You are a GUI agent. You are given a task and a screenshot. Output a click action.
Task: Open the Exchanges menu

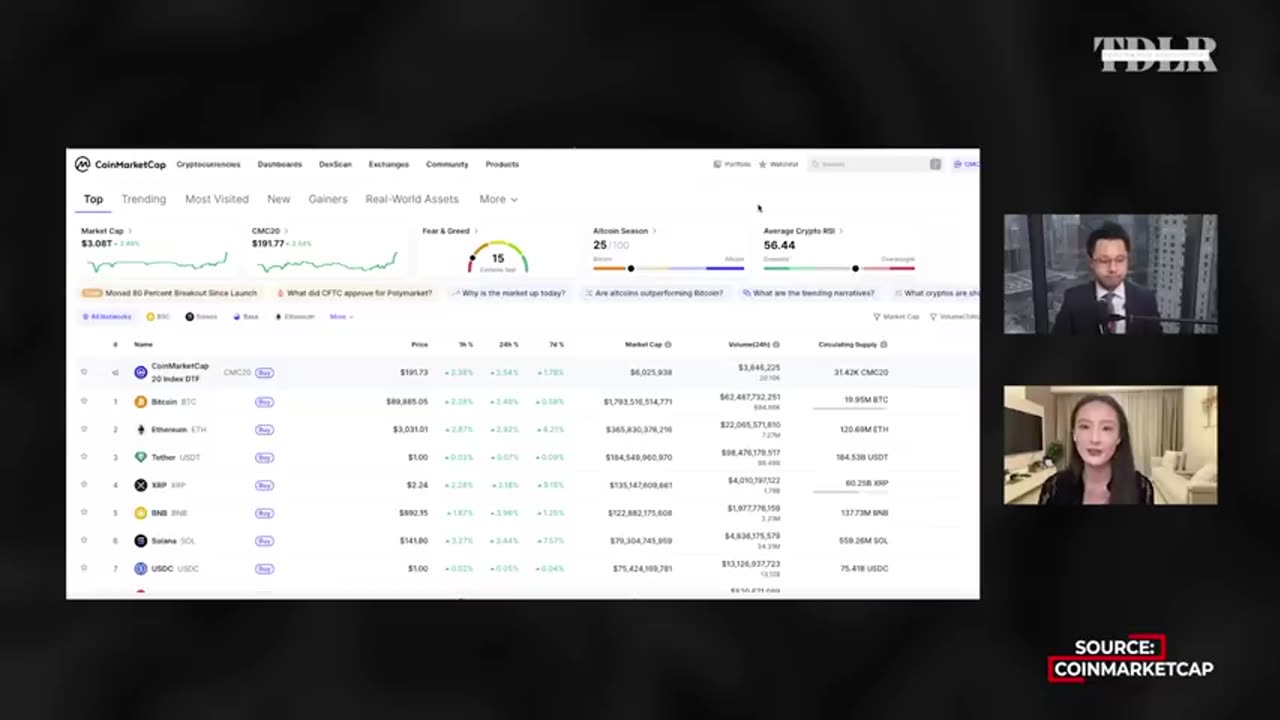click(x=388, y=164)
